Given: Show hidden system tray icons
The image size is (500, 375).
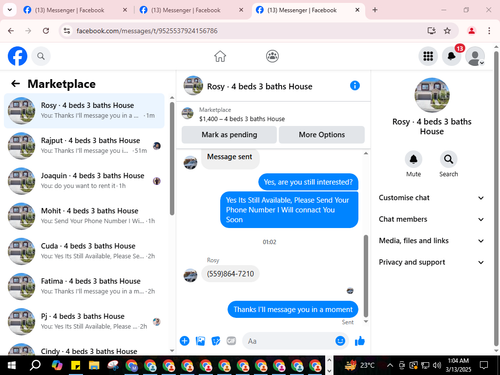Looking at the screenshot, I should pos(389,365).
